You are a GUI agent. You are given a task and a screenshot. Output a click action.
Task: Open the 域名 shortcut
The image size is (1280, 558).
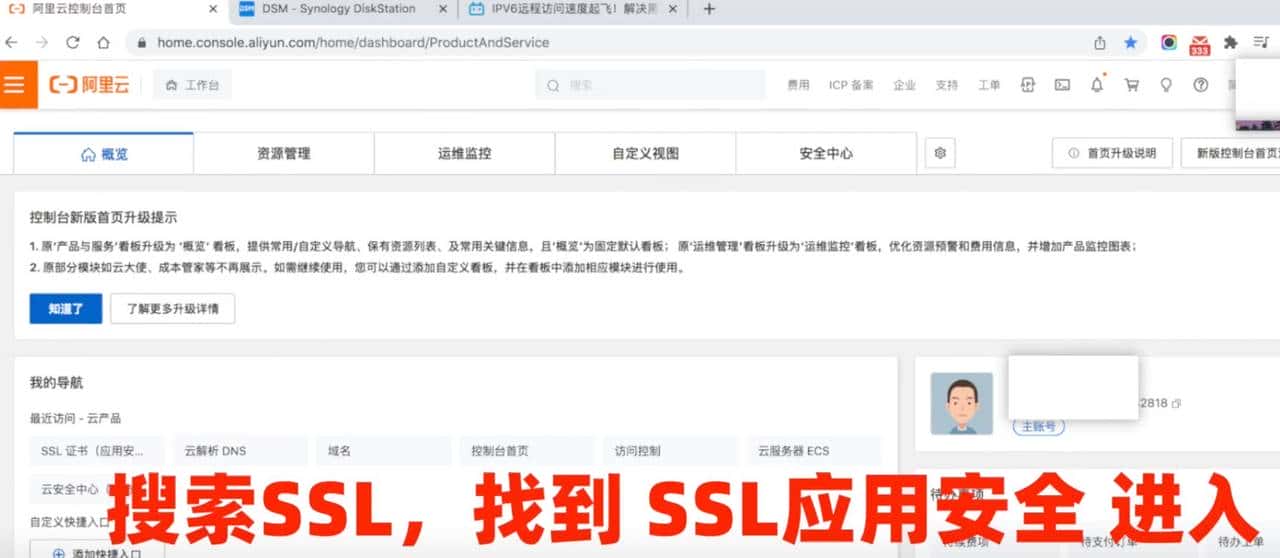384,451
